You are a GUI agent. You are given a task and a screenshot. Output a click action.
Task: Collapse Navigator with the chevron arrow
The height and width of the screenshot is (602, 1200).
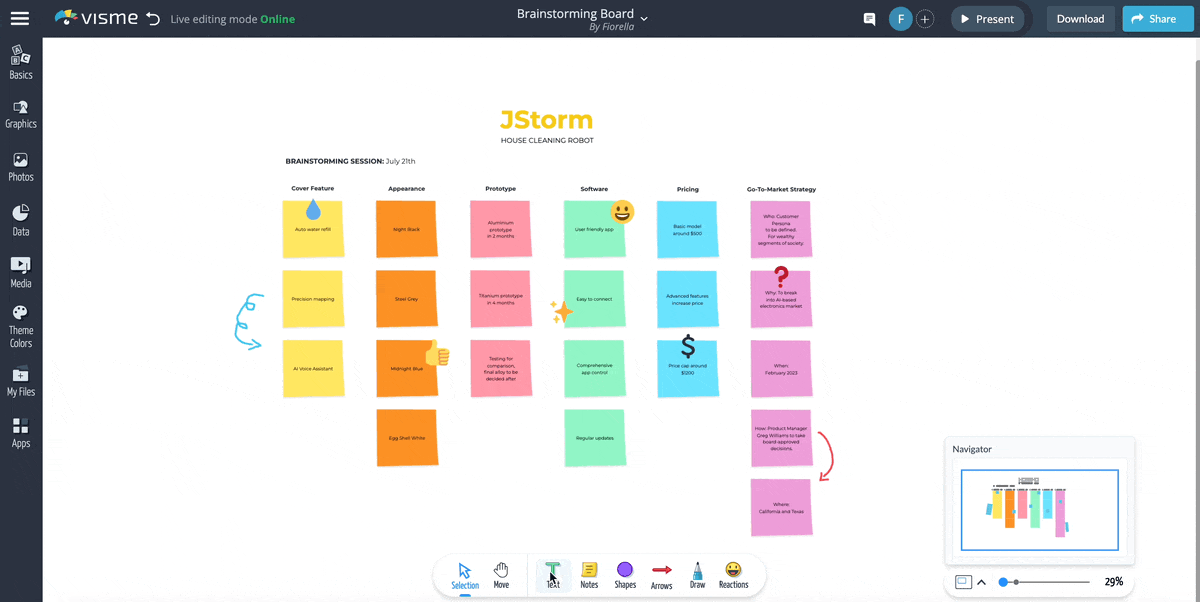[981, 582]
